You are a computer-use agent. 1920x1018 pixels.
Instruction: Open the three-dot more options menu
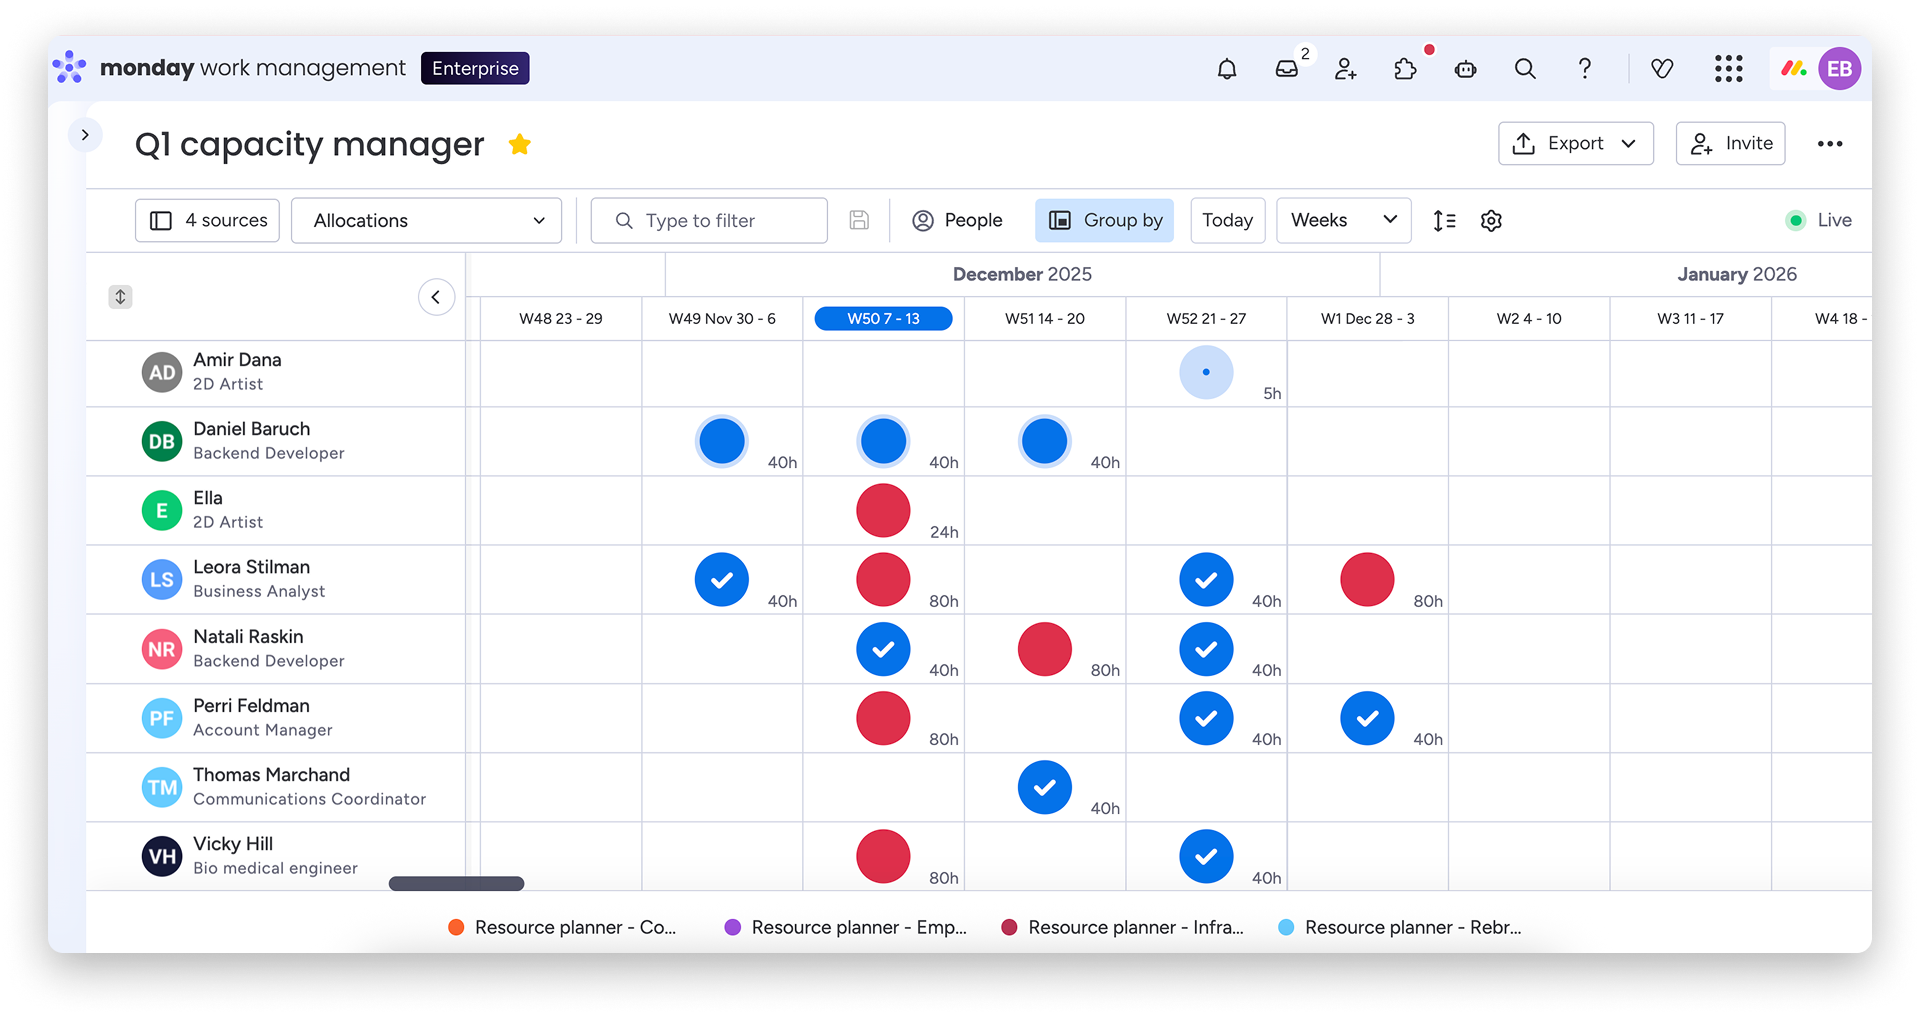click(x=1830, y=144)
